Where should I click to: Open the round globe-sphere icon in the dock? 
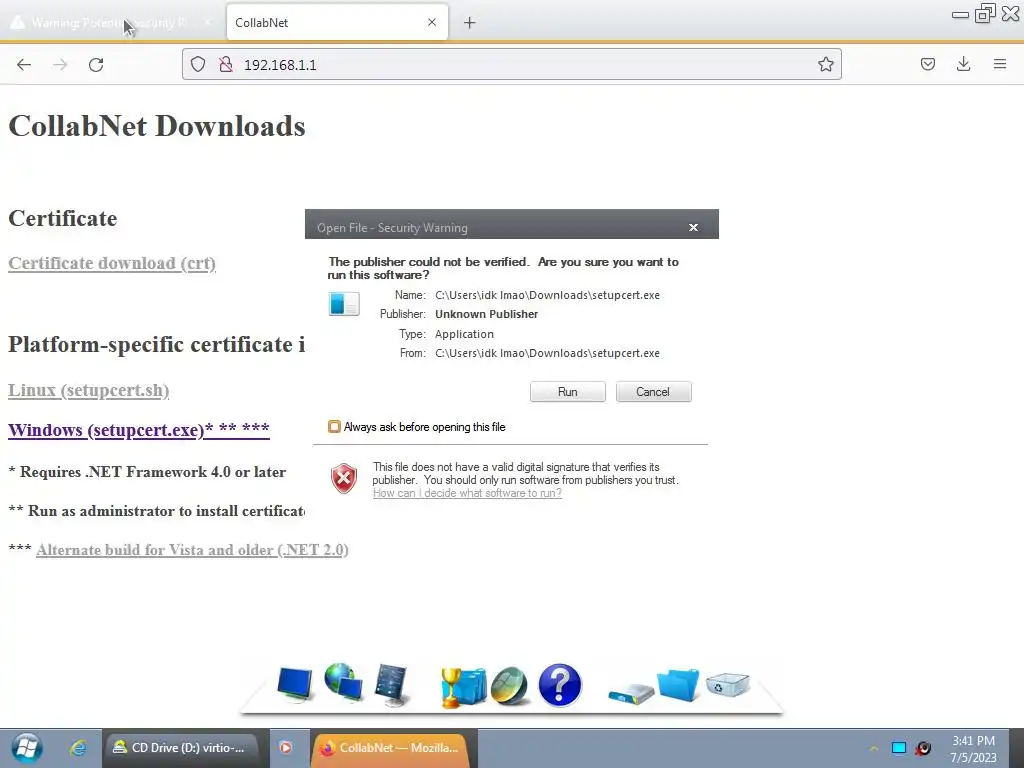tap(509, 686)
